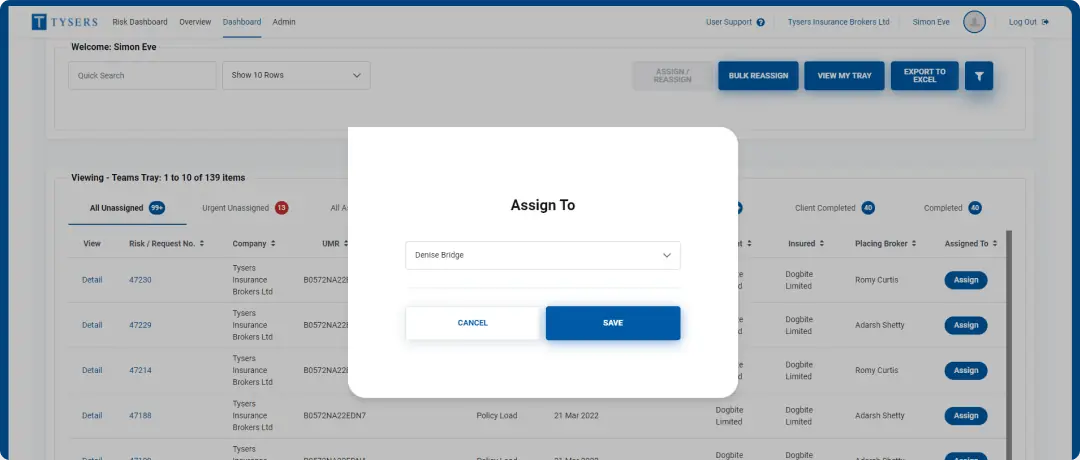The height and width of the screenshot is (460, 1080).
Task: Open the Assign To dropdown showing Denise Bridge
Action: pyautogui.click(x=543, y=255)
